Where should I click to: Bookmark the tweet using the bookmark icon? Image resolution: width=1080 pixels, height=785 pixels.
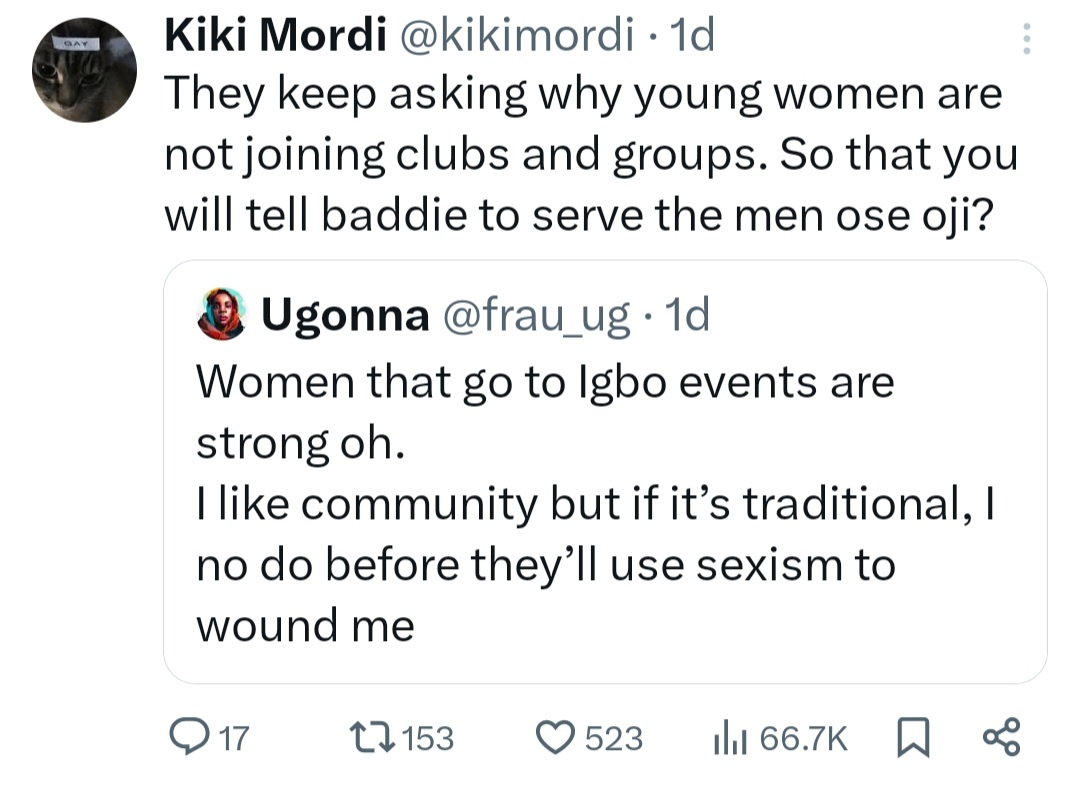(x=912, y=736)
